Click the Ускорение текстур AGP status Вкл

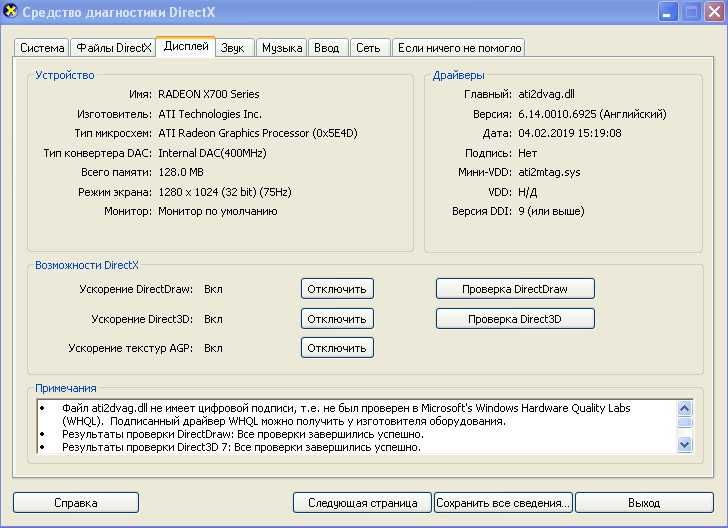tap(213, 348)
